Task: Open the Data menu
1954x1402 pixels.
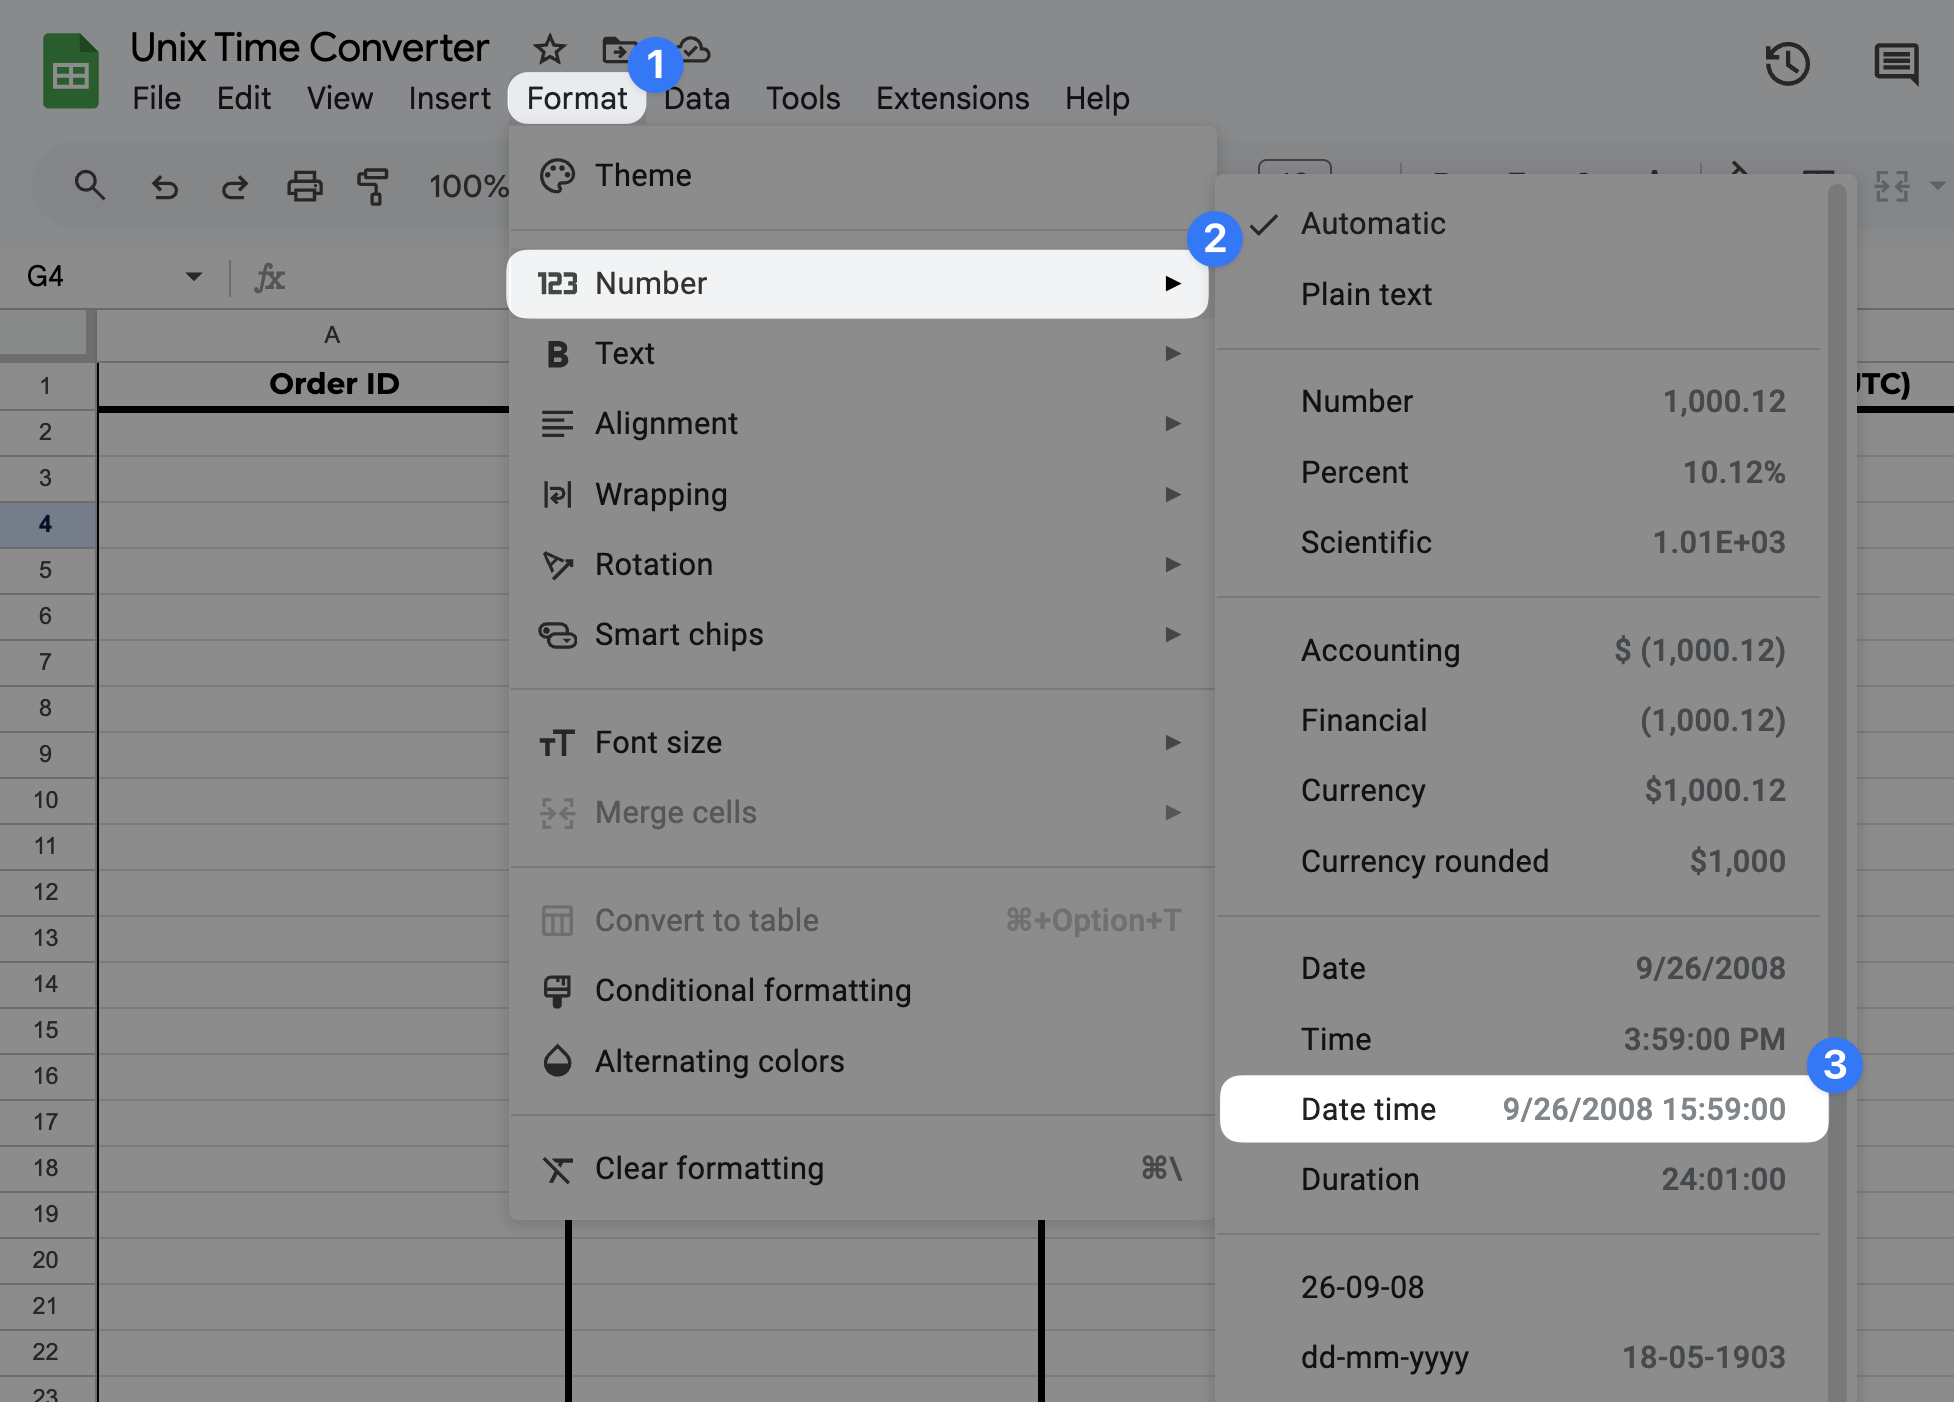Action: pyautogui.click(x=697, y=98)
